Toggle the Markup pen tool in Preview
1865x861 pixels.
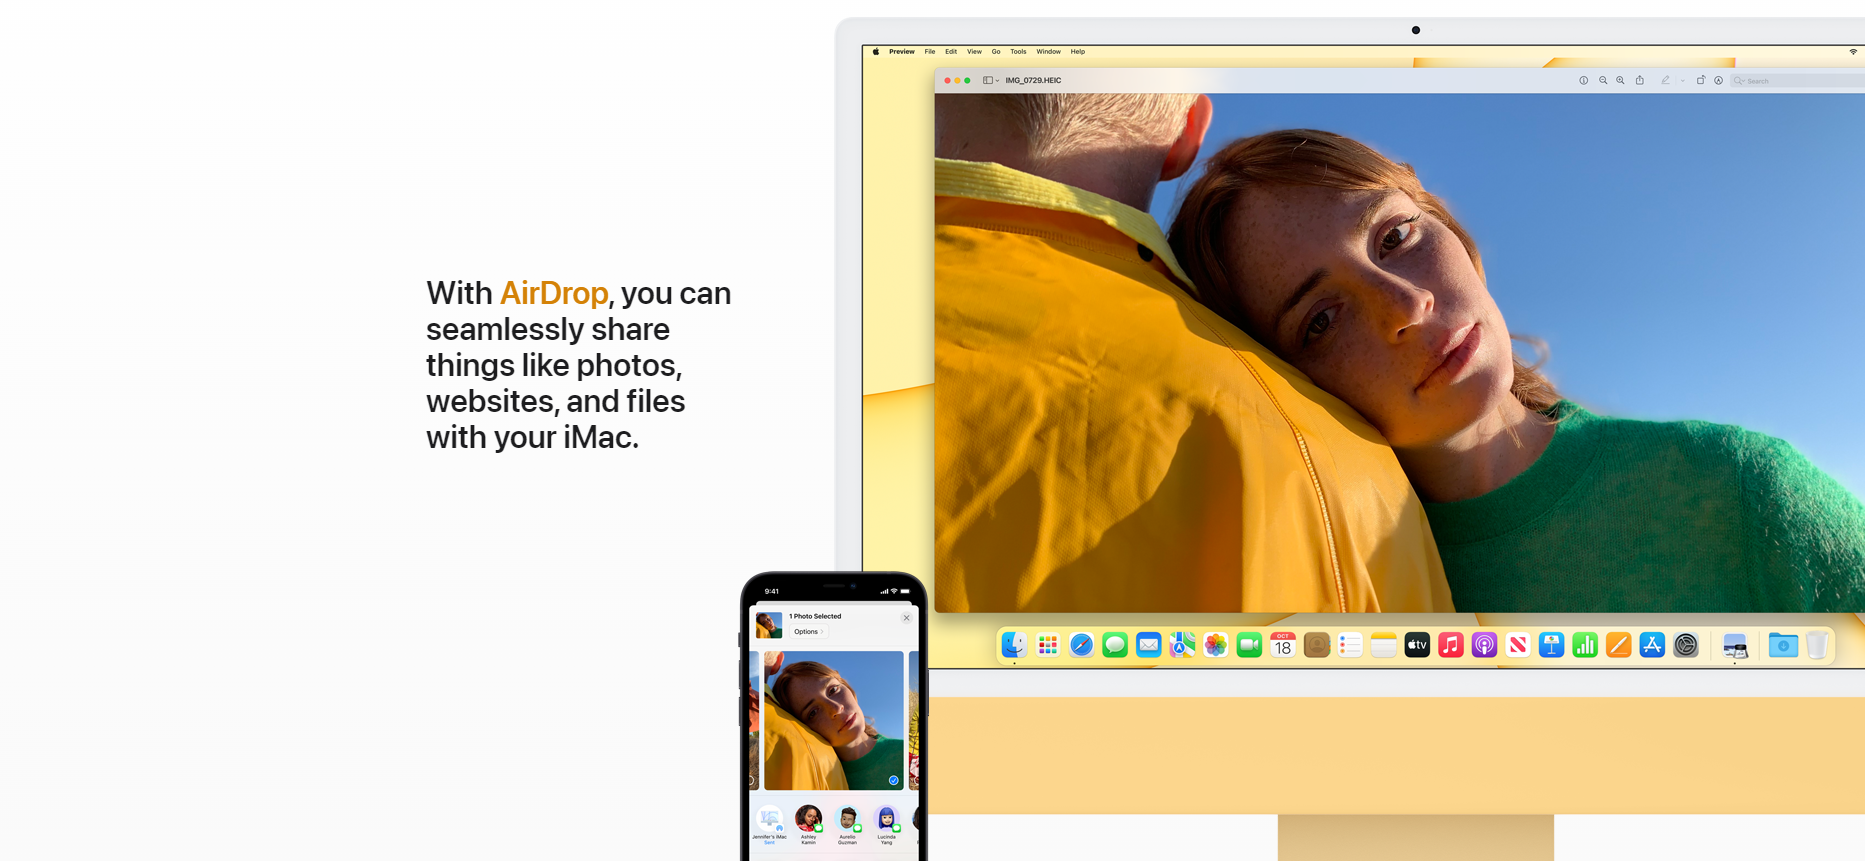point(1665,81)
